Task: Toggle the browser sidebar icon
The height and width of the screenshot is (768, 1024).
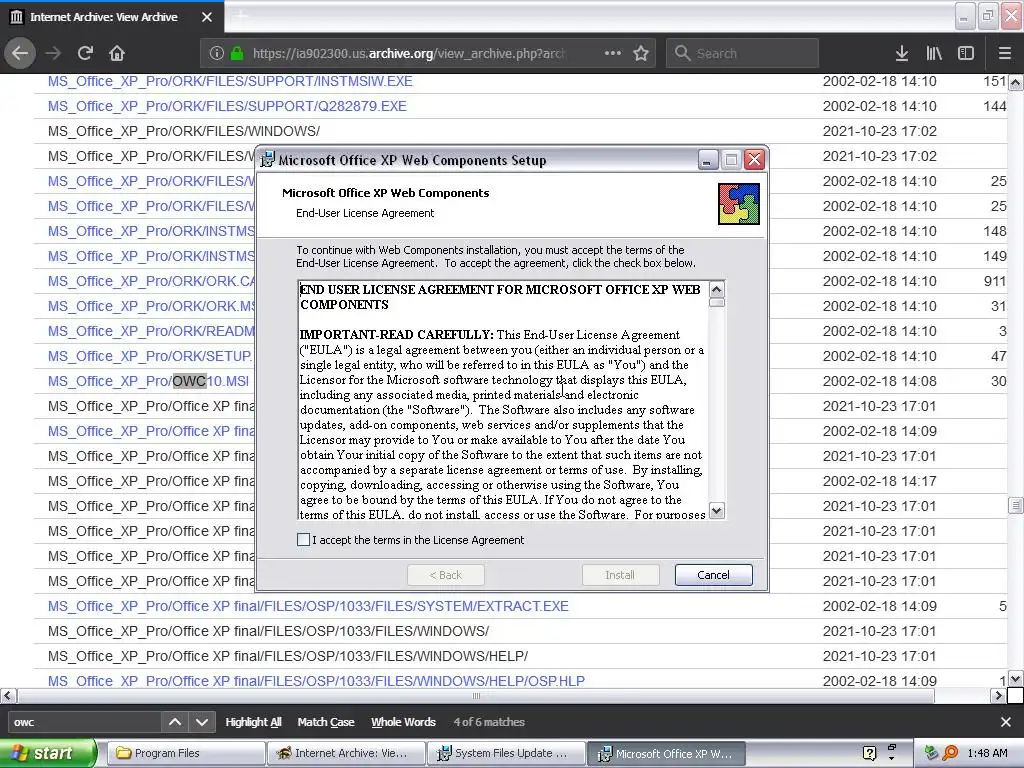Action: click(966, 53)
